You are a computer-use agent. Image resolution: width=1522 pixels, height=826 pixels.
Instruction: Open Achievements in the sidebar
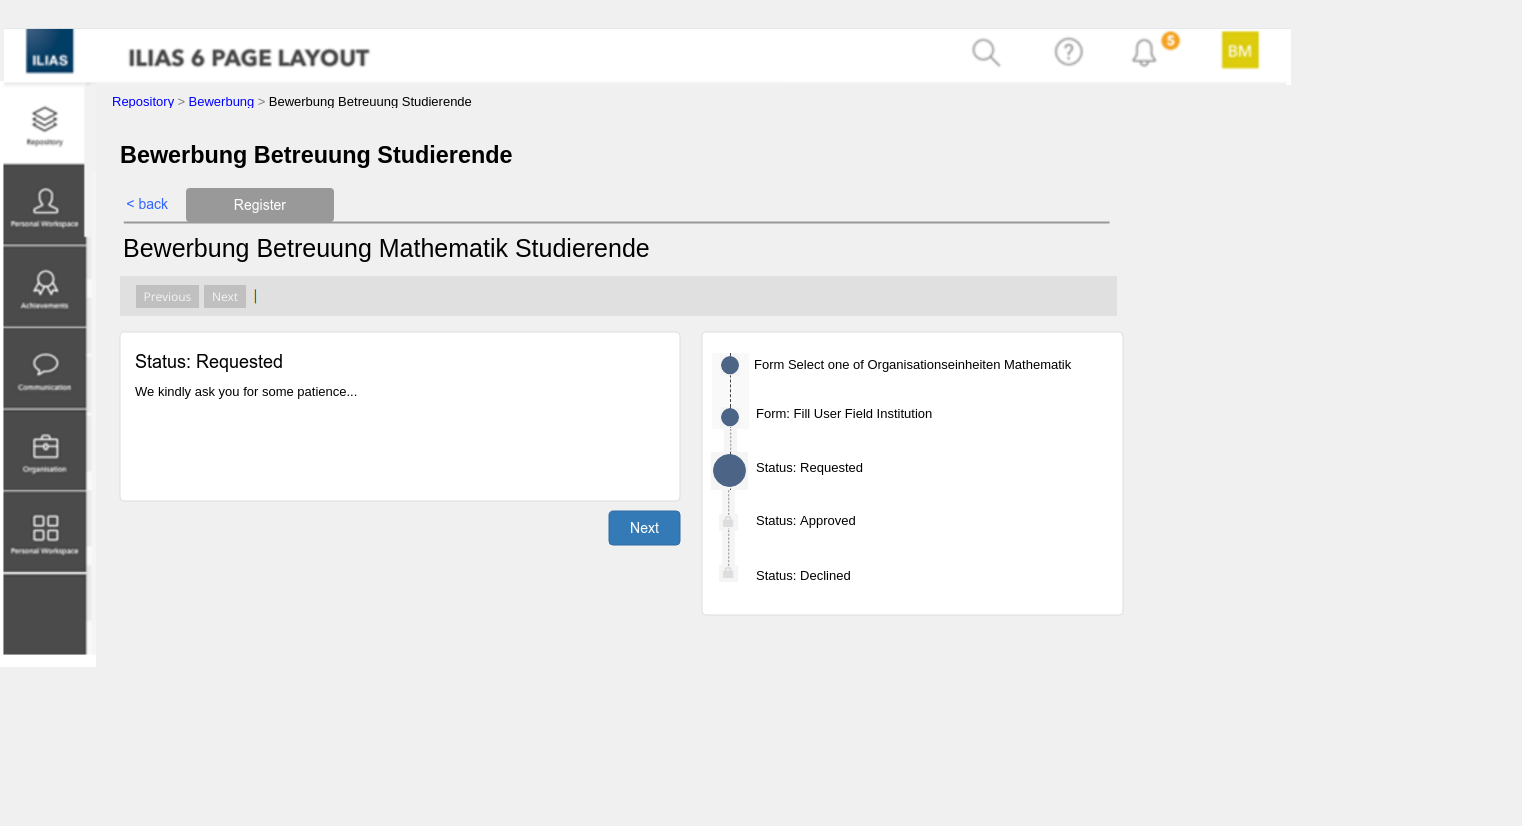coord(44,287)
